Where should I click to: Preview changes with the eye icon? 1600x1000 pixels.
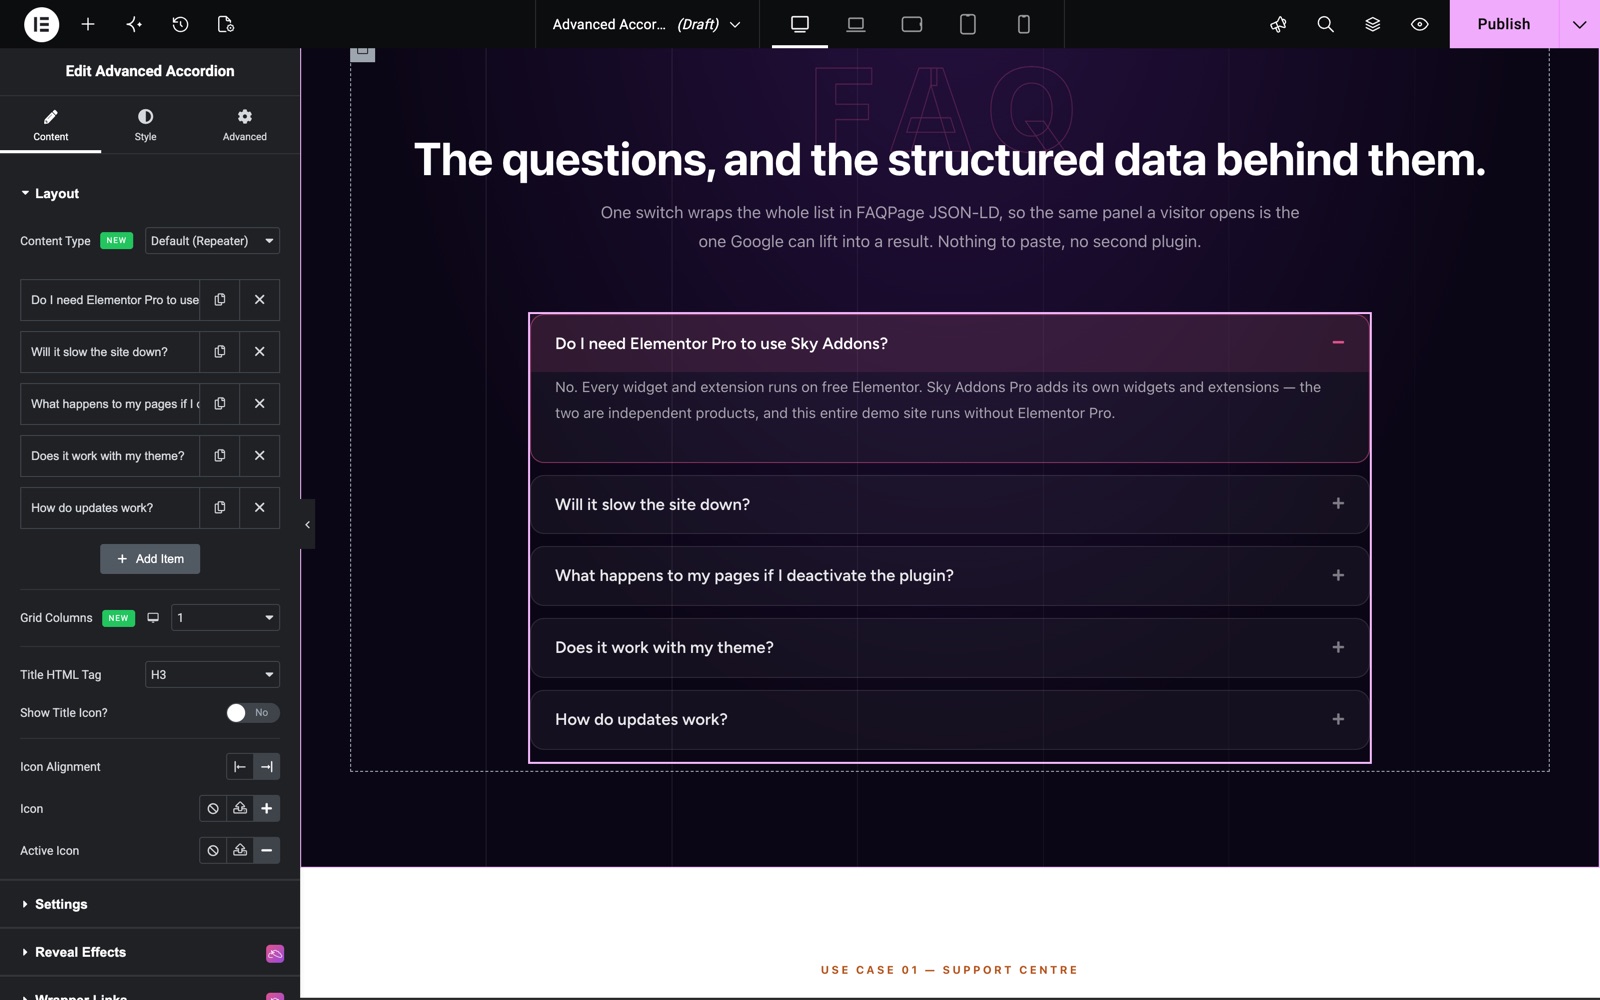pos(1420,24)
